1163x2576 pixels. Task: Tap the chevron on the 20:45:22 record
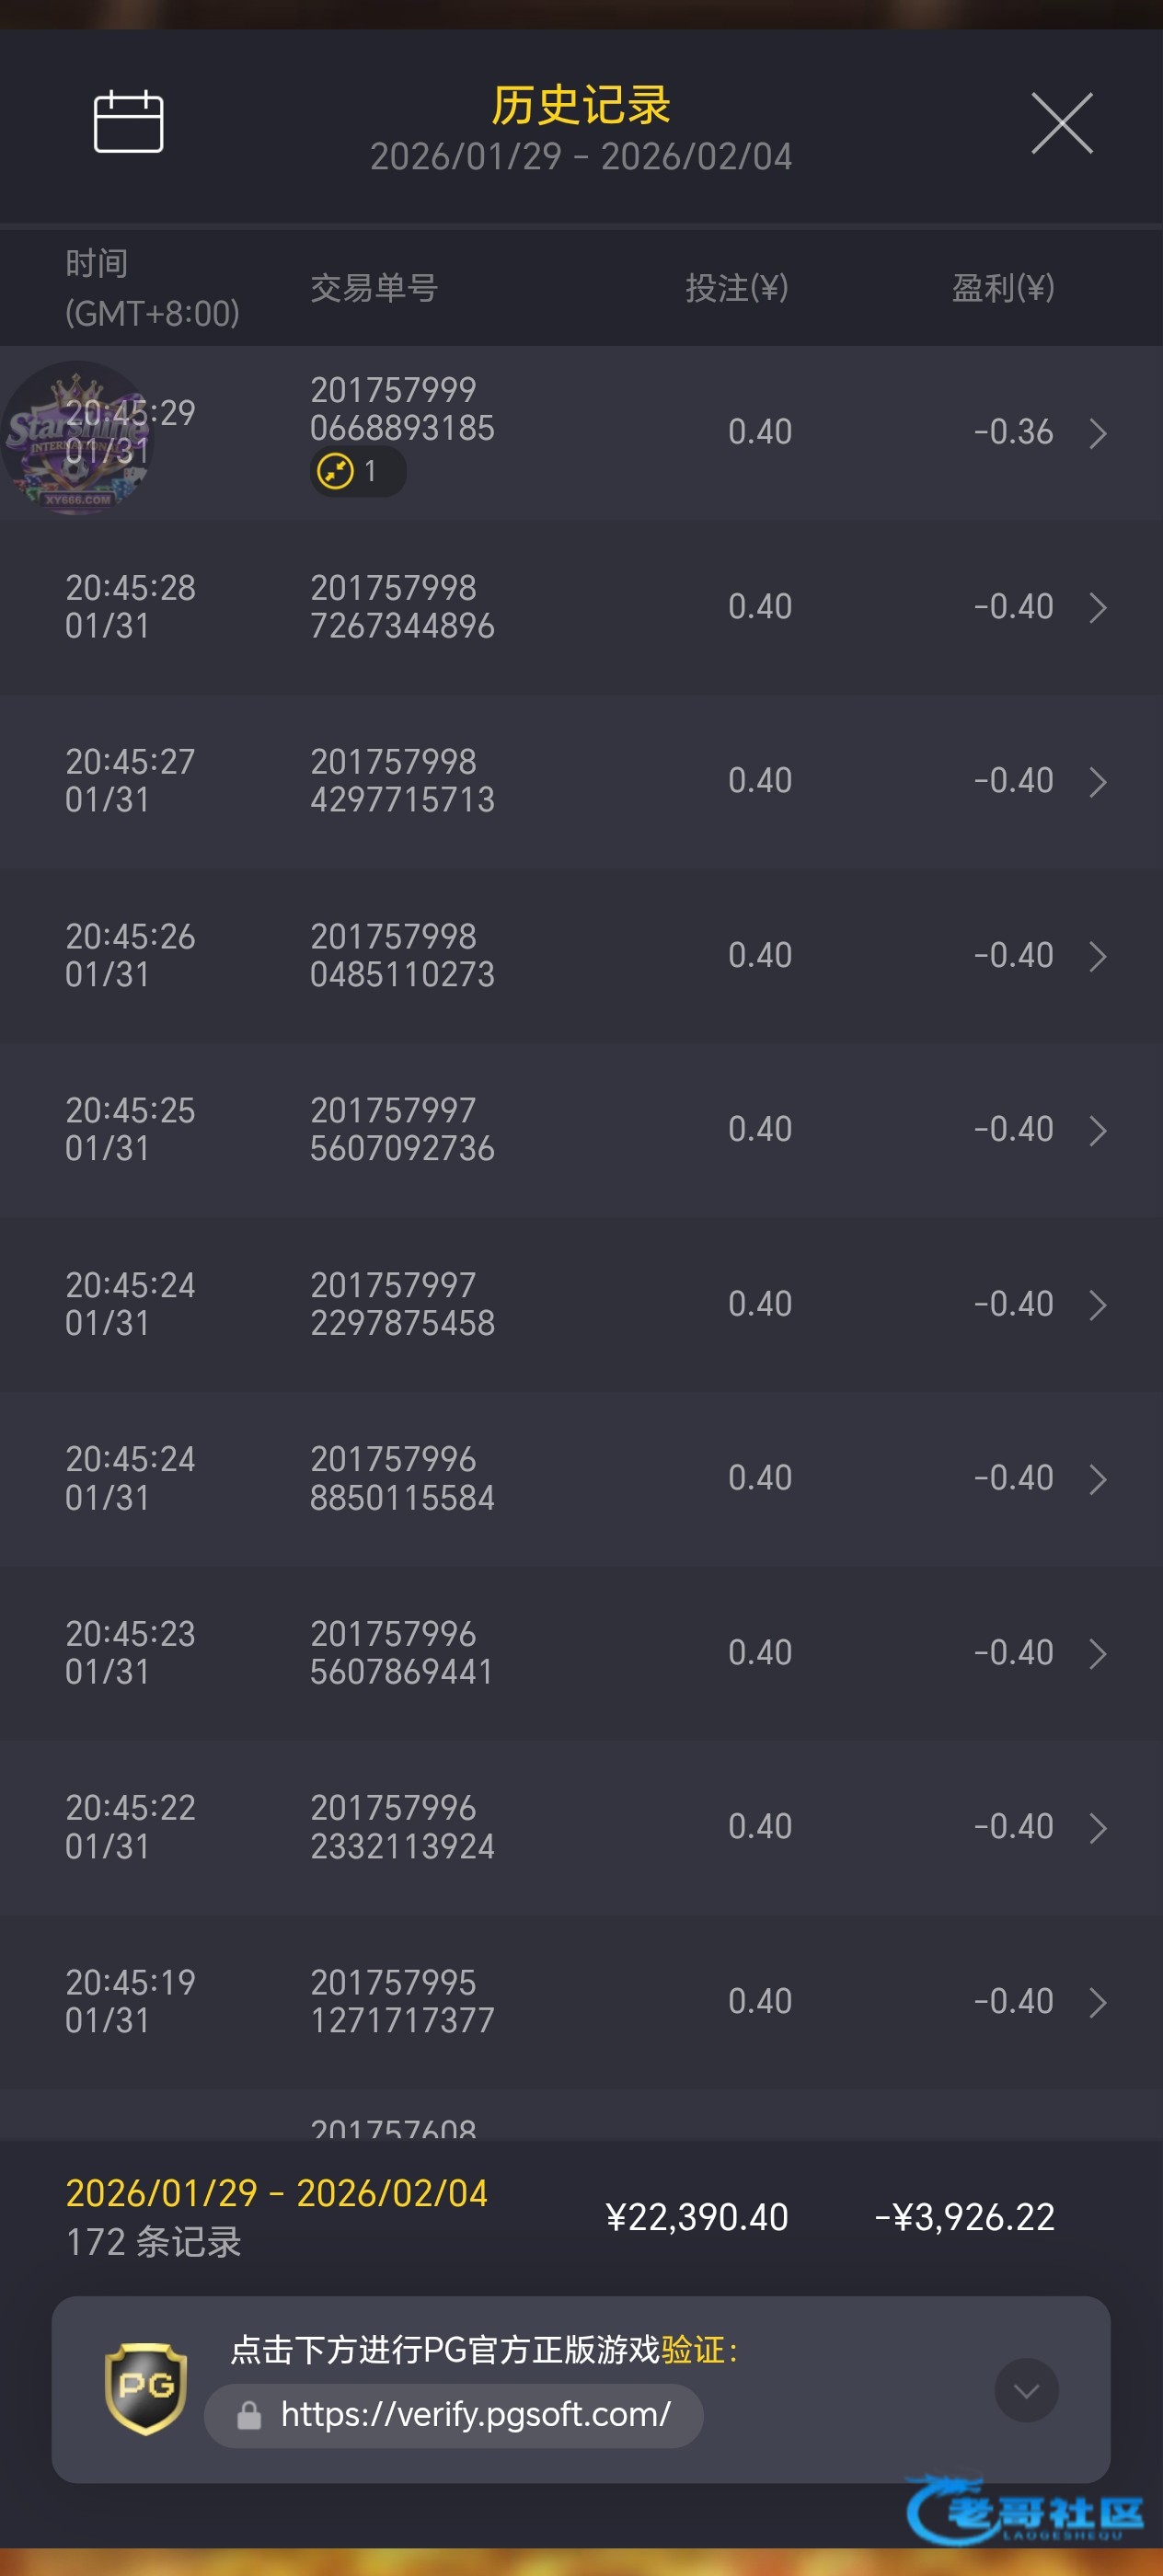coord(1097,1827)
